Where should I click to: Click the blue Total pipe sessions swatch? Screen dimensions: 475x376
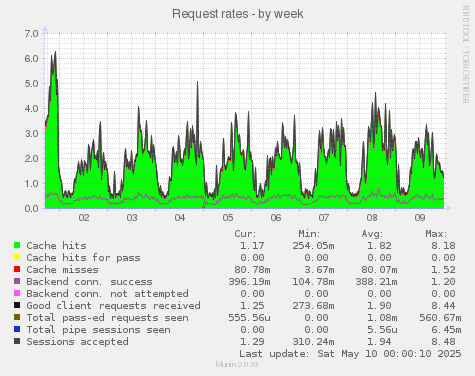(17, 329)
